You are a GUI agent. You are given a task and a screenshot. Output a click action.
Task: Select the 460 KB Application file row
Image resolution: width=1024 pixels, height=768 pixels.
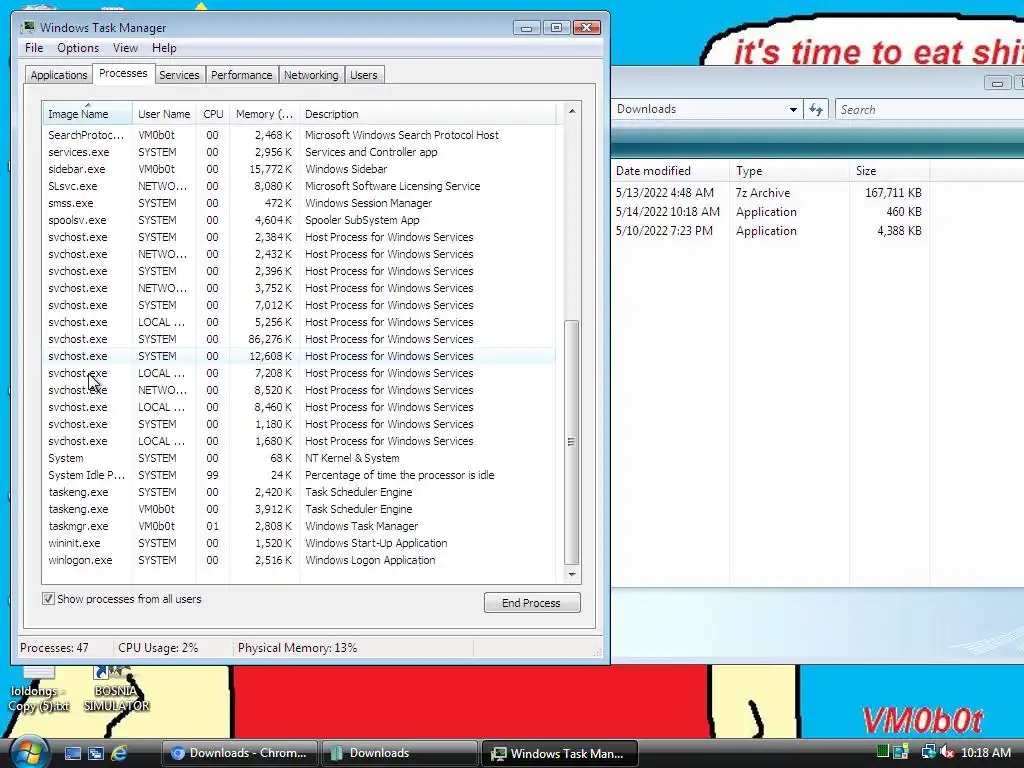point(769,212)
